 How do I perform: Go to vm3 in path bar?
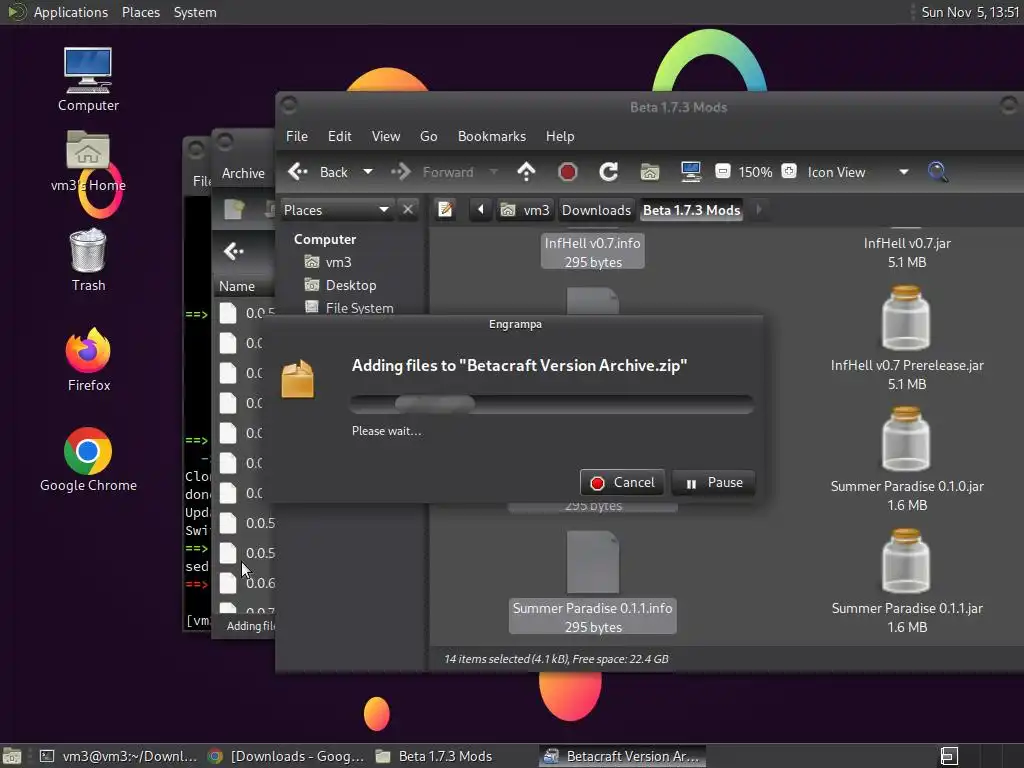pos(526,210)
